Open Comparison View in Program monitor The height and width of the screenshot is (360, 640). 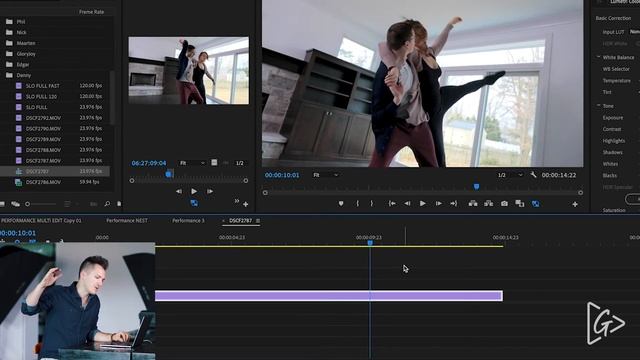click(520, 203)
